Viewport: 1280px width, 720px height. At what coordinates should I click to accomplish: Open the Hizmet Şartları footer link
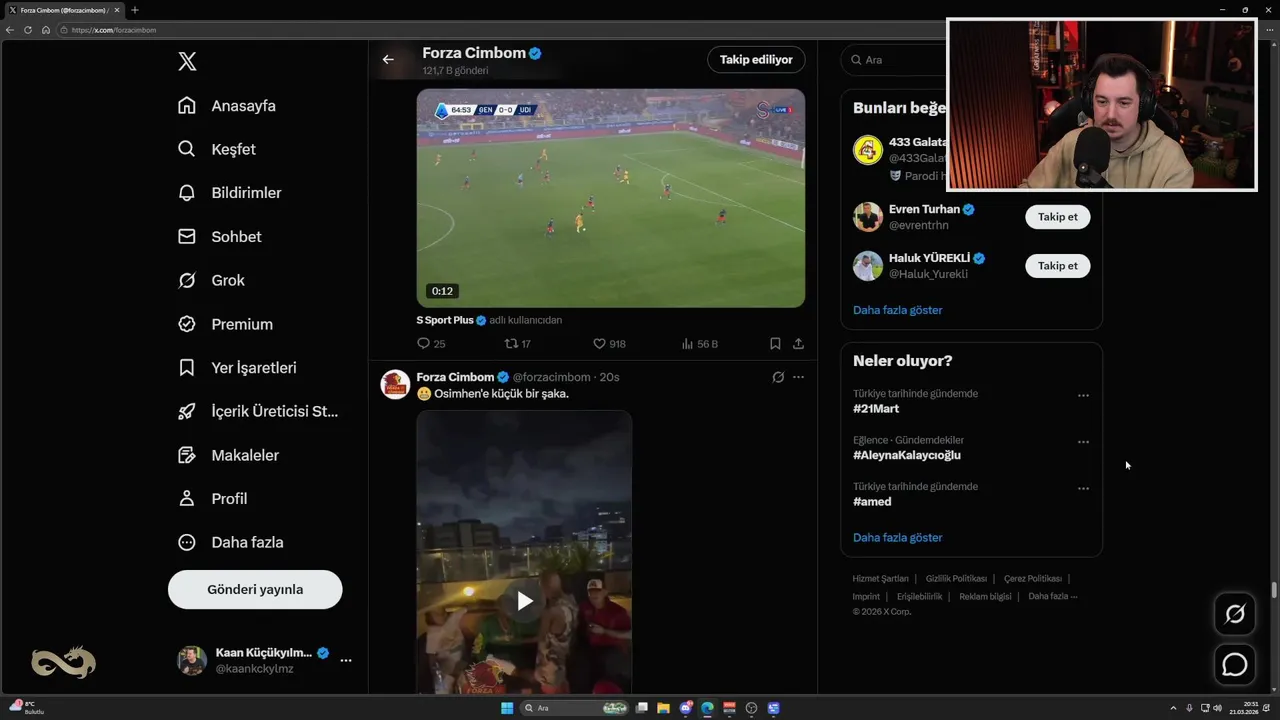[880, 579]
